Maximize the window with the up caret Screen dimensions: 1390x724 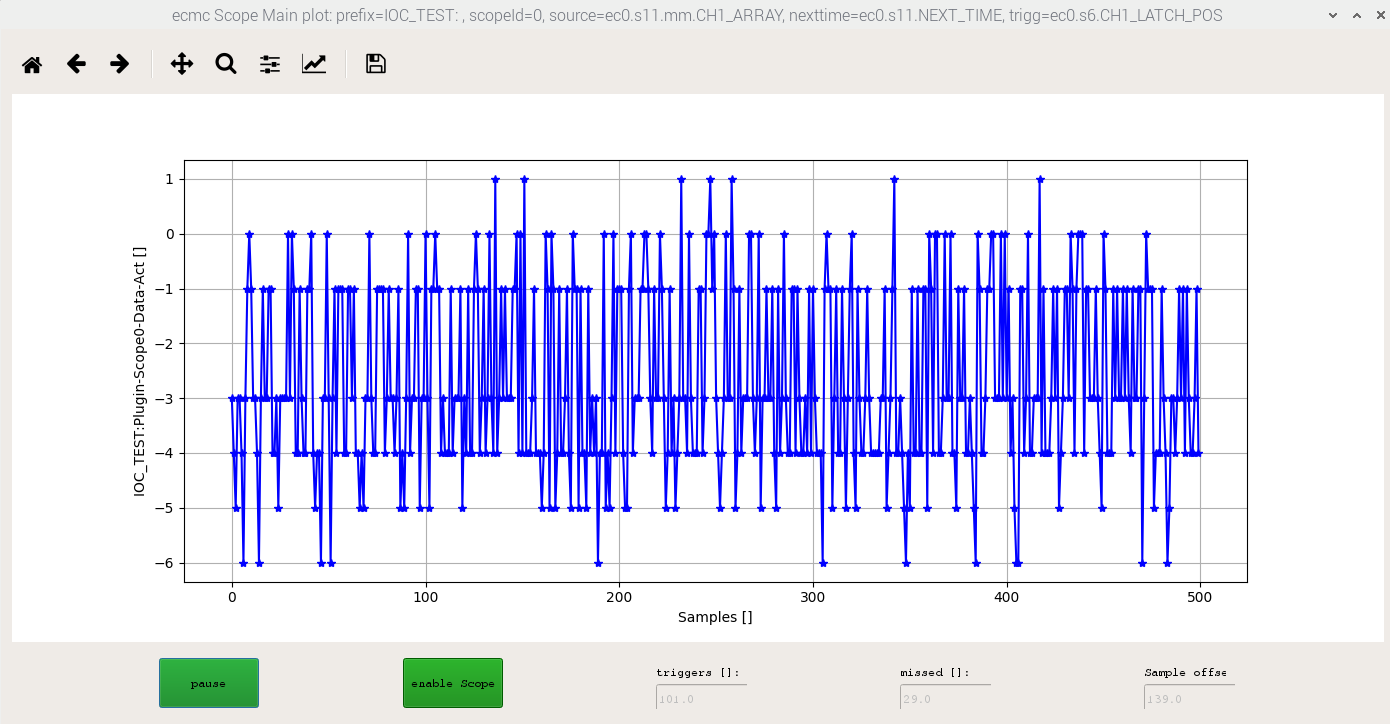click(x=1356, y=16)
